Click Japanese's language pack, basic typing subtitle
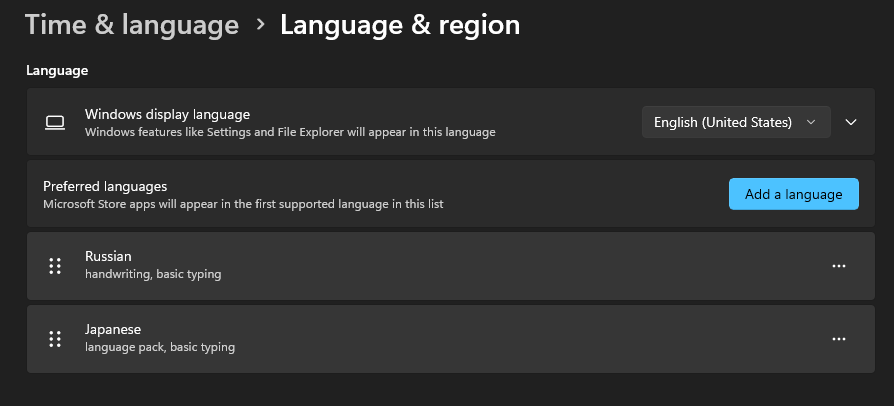The image size is (894, 406). tap(160, 347)
